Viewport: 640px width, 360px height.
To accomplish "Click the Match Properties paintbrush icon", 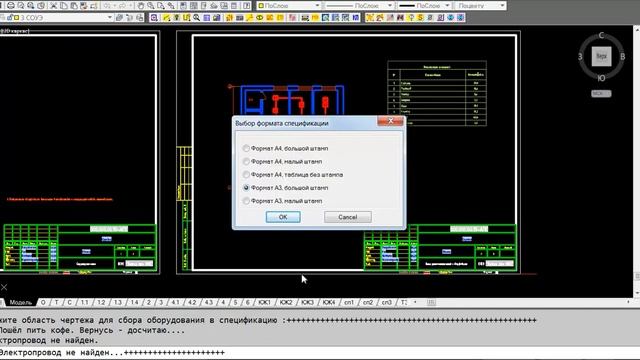I will pyautogui.click(x=84, y=6).
